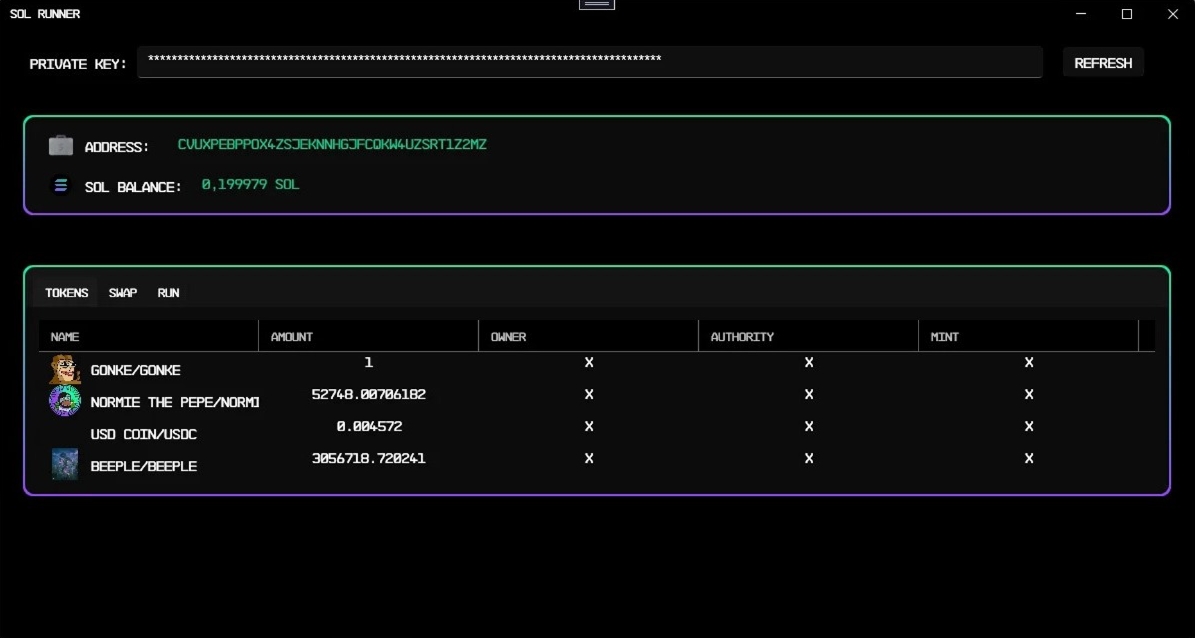Viewport: 1195px width, 638px height.
Task: Select the BEEPLE token artwork icon
Action: coord(64,462)
